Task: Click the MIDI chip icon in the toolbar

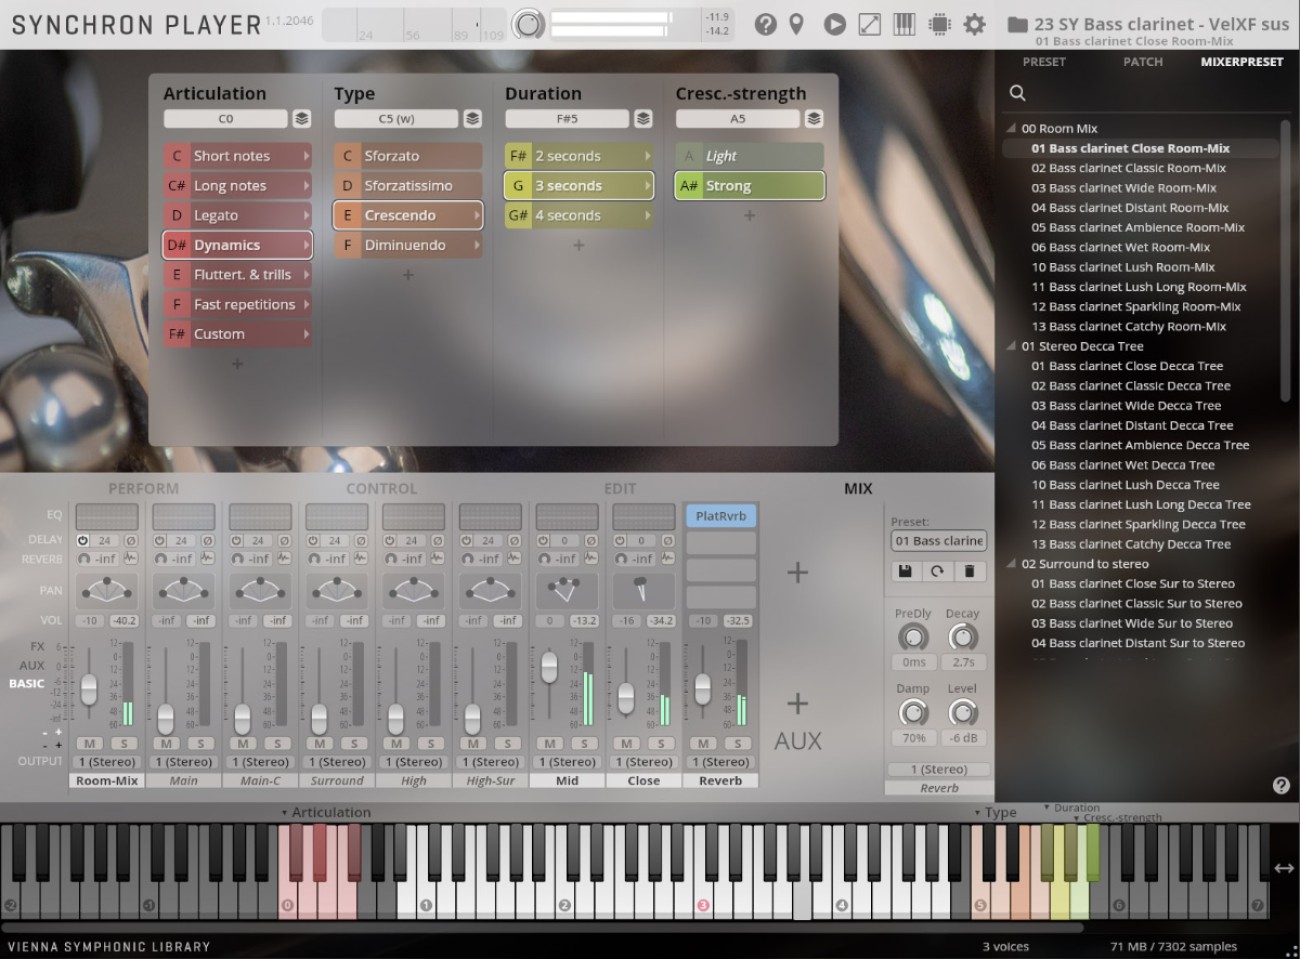Action: (938, 24)
